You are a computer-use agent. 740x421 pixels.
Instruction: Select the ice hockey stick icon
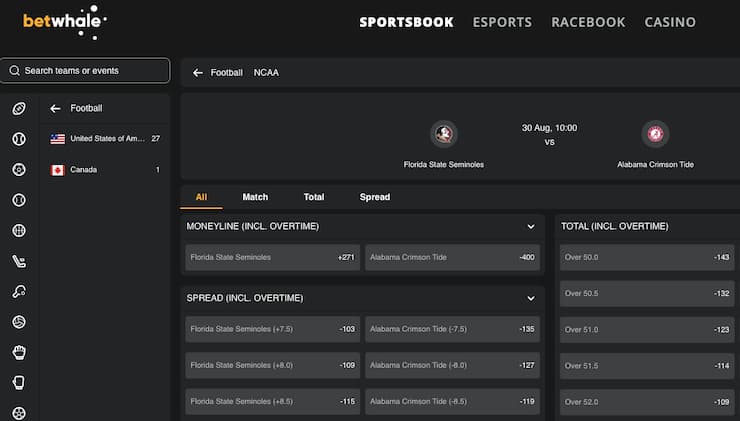19,261
